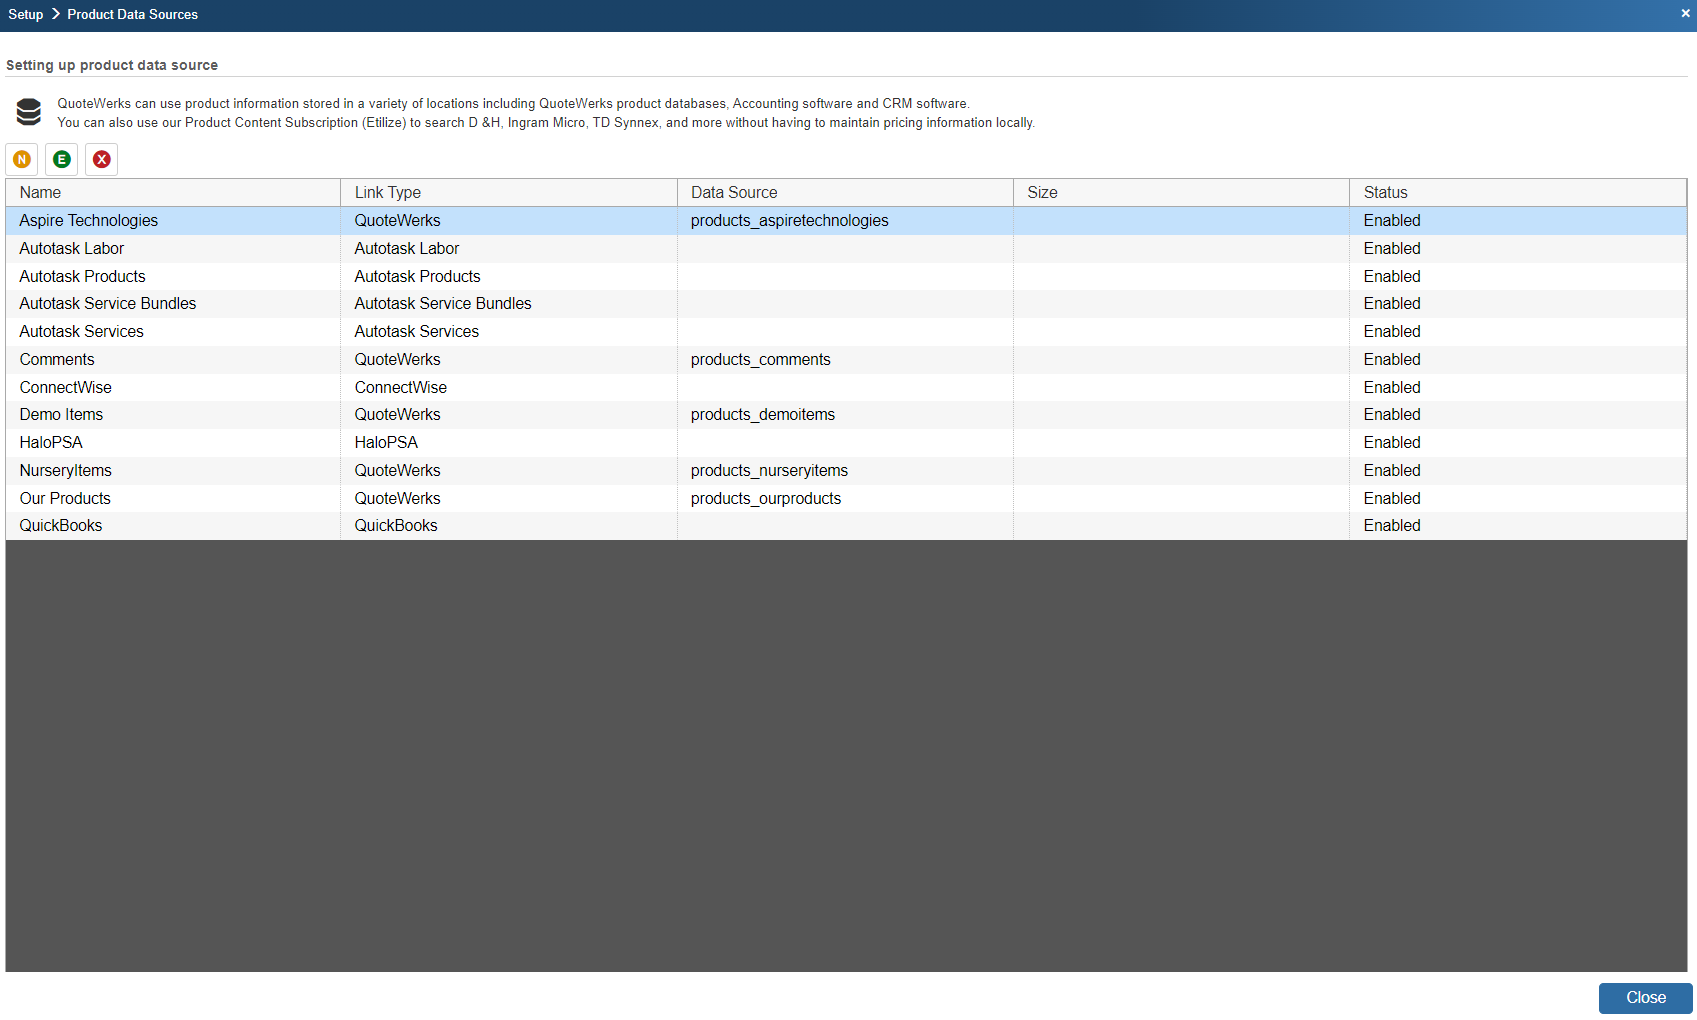
Task: Click the Enabled status of Demo Items
Action: [x=1392, y=415]
